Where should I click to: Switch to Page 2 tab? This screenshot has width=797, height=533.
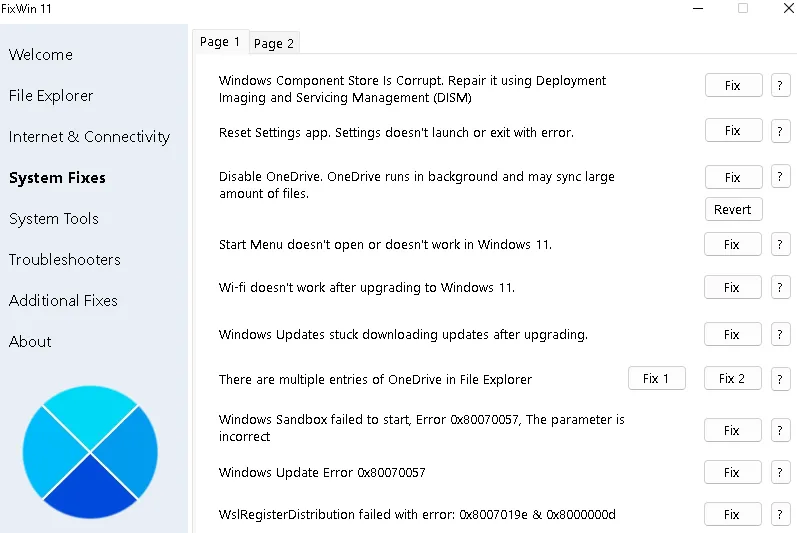[x=274, y=43]
